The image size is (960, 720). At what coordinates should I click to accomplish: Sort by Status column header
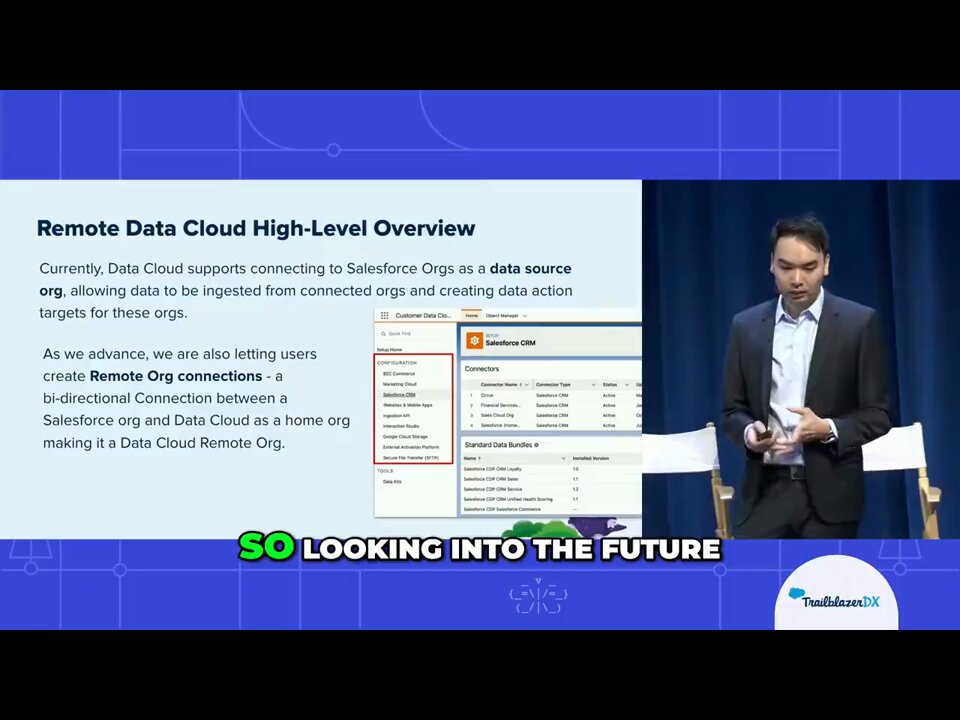click(x=610, y=384)
